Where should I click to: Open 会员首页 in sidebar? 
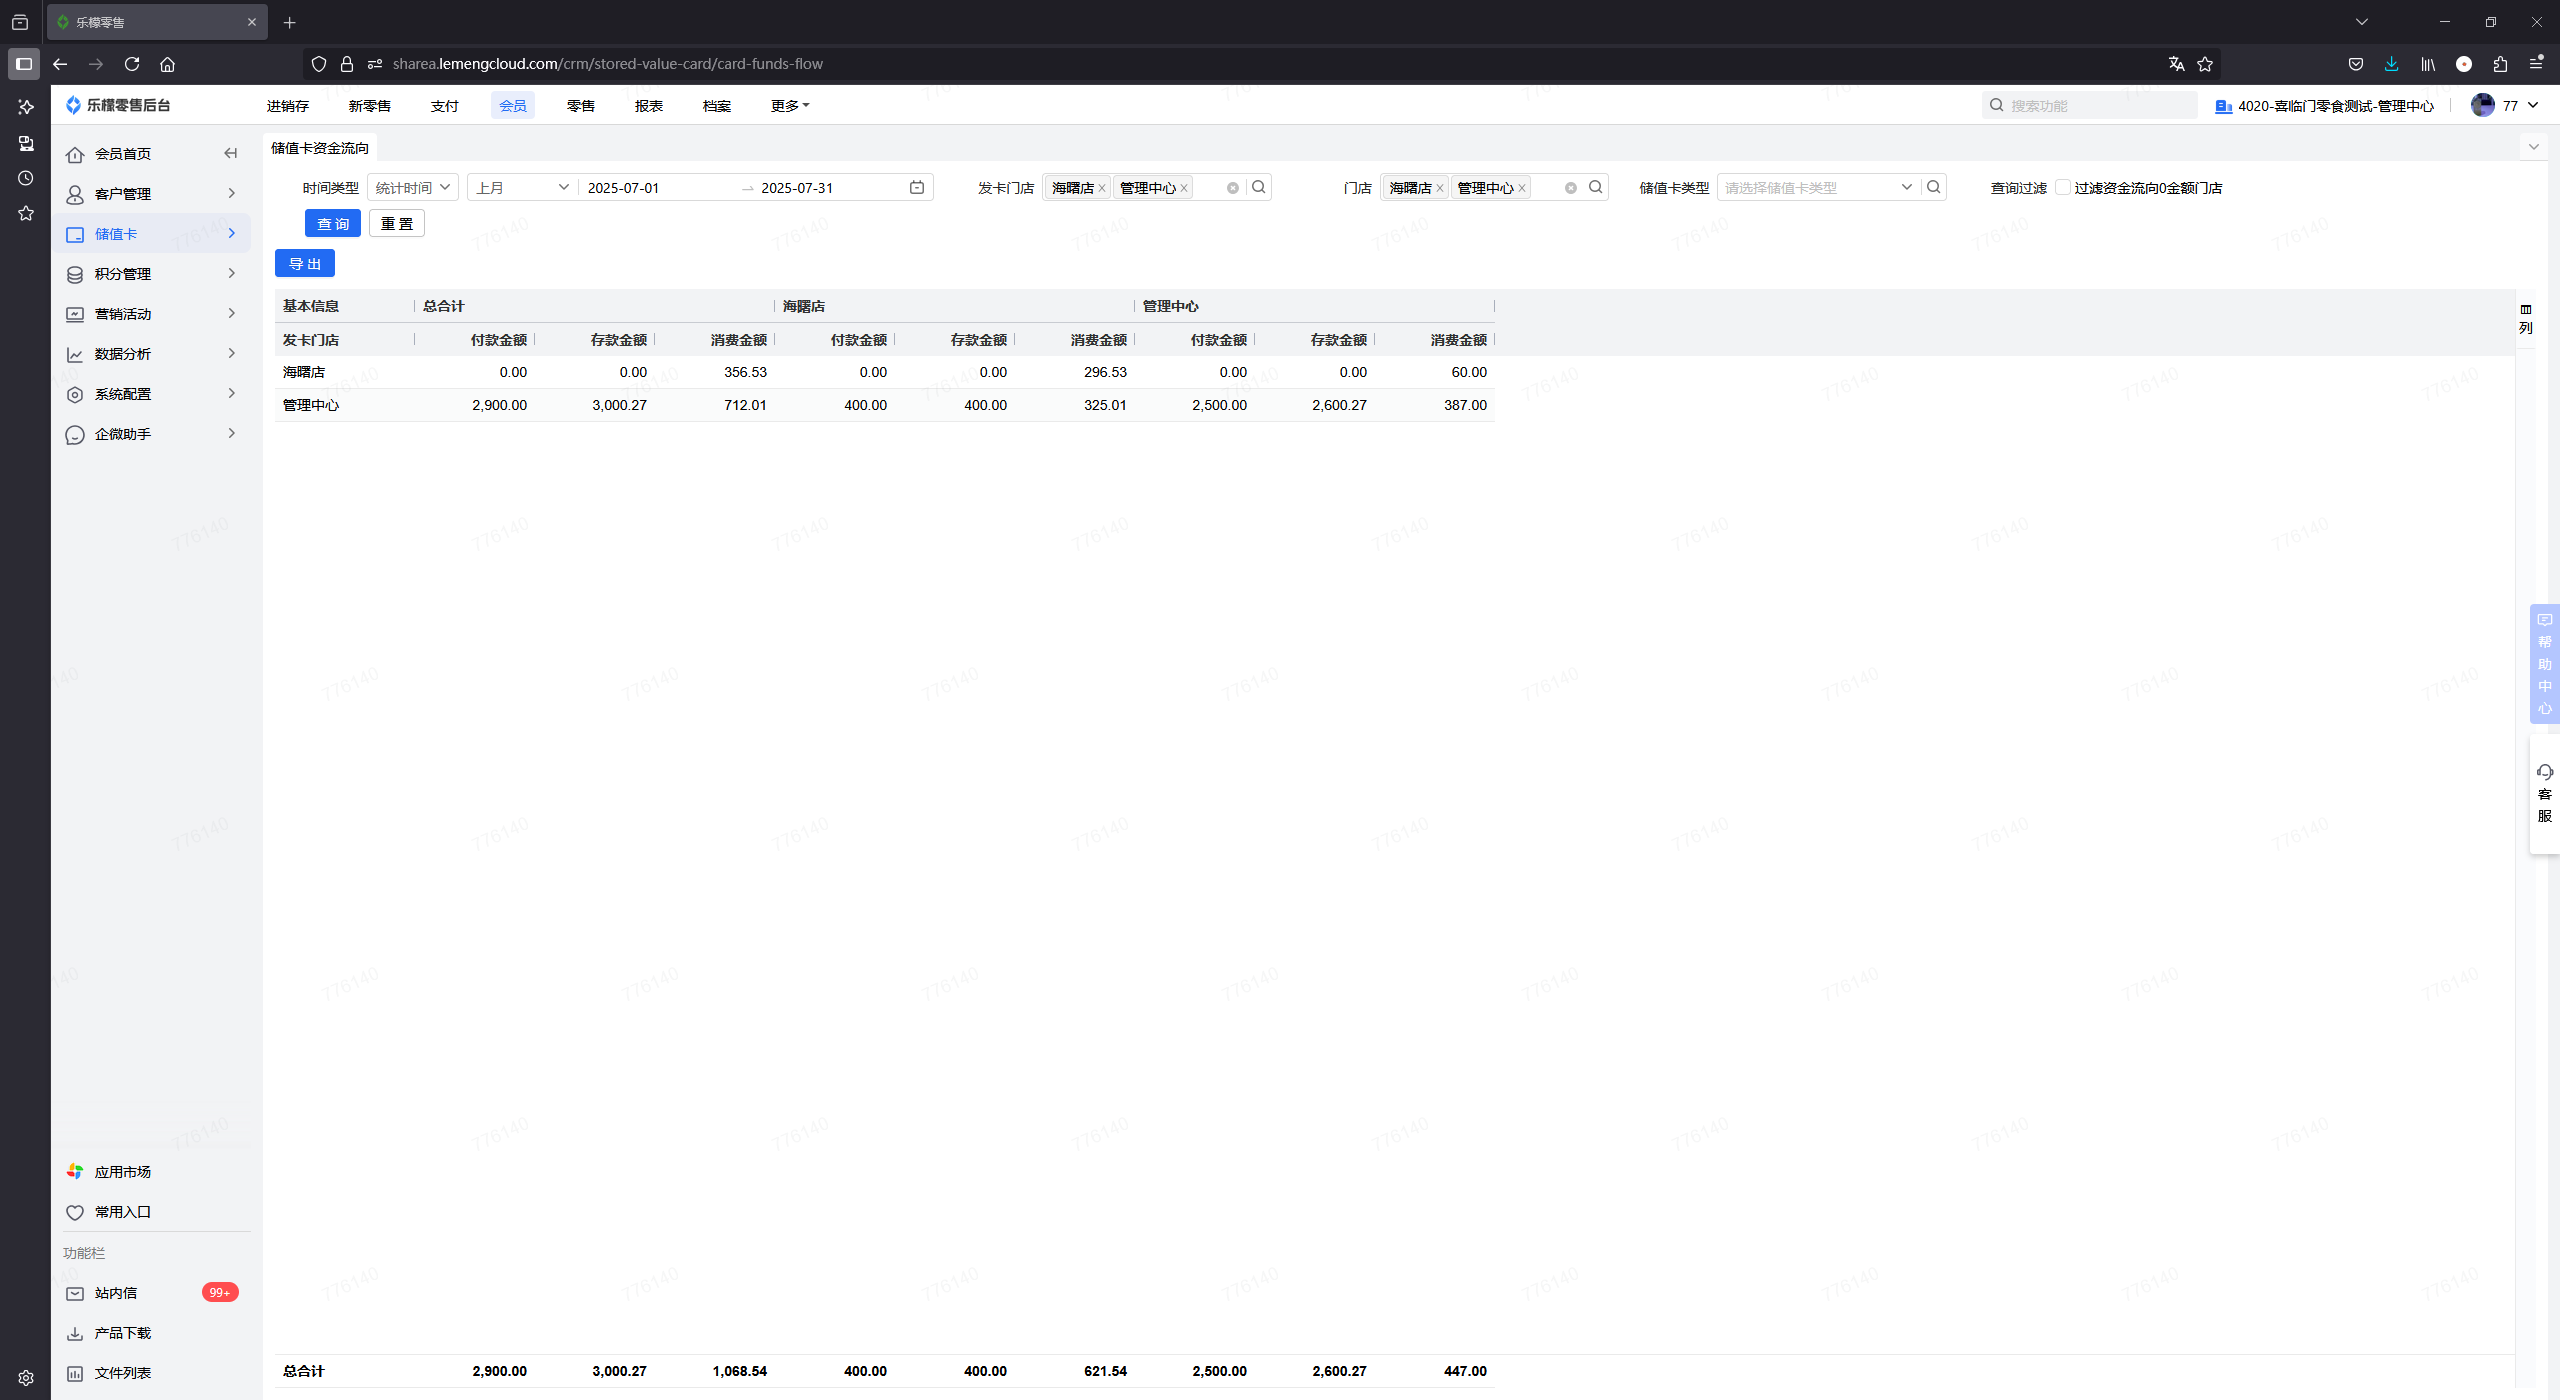122,154
